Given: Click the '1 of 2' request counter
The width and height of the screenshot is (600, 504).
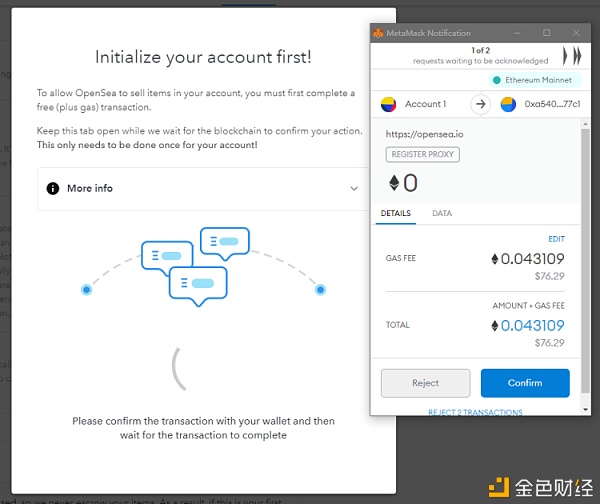Looking at the screenshot, I should (x=481, y=51).
